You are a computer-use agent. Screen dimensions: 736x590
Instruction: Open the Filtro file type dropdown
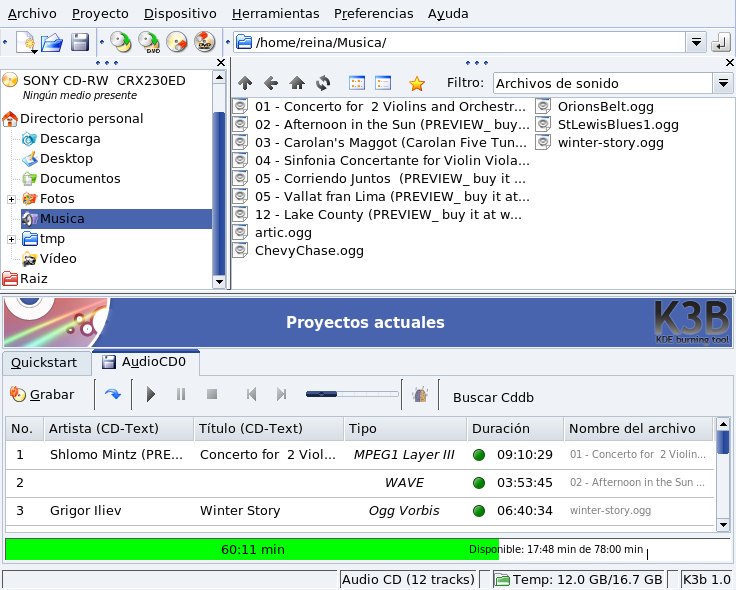pyautogui.click(x=723, y=84)
